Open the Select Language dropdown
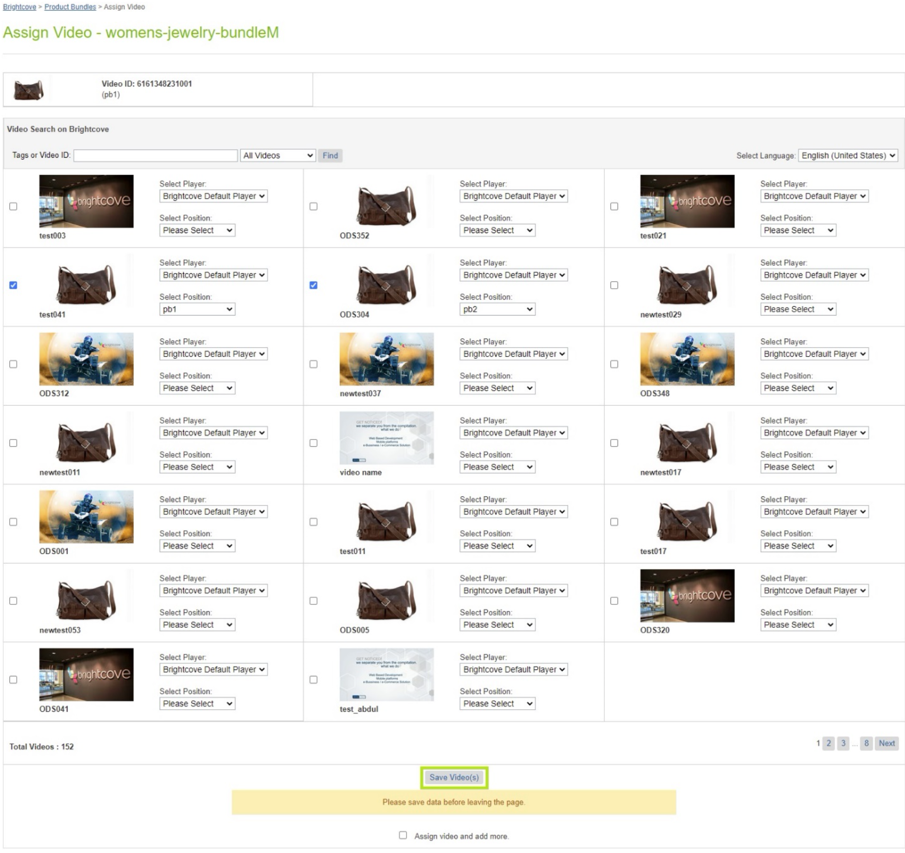 848,155
